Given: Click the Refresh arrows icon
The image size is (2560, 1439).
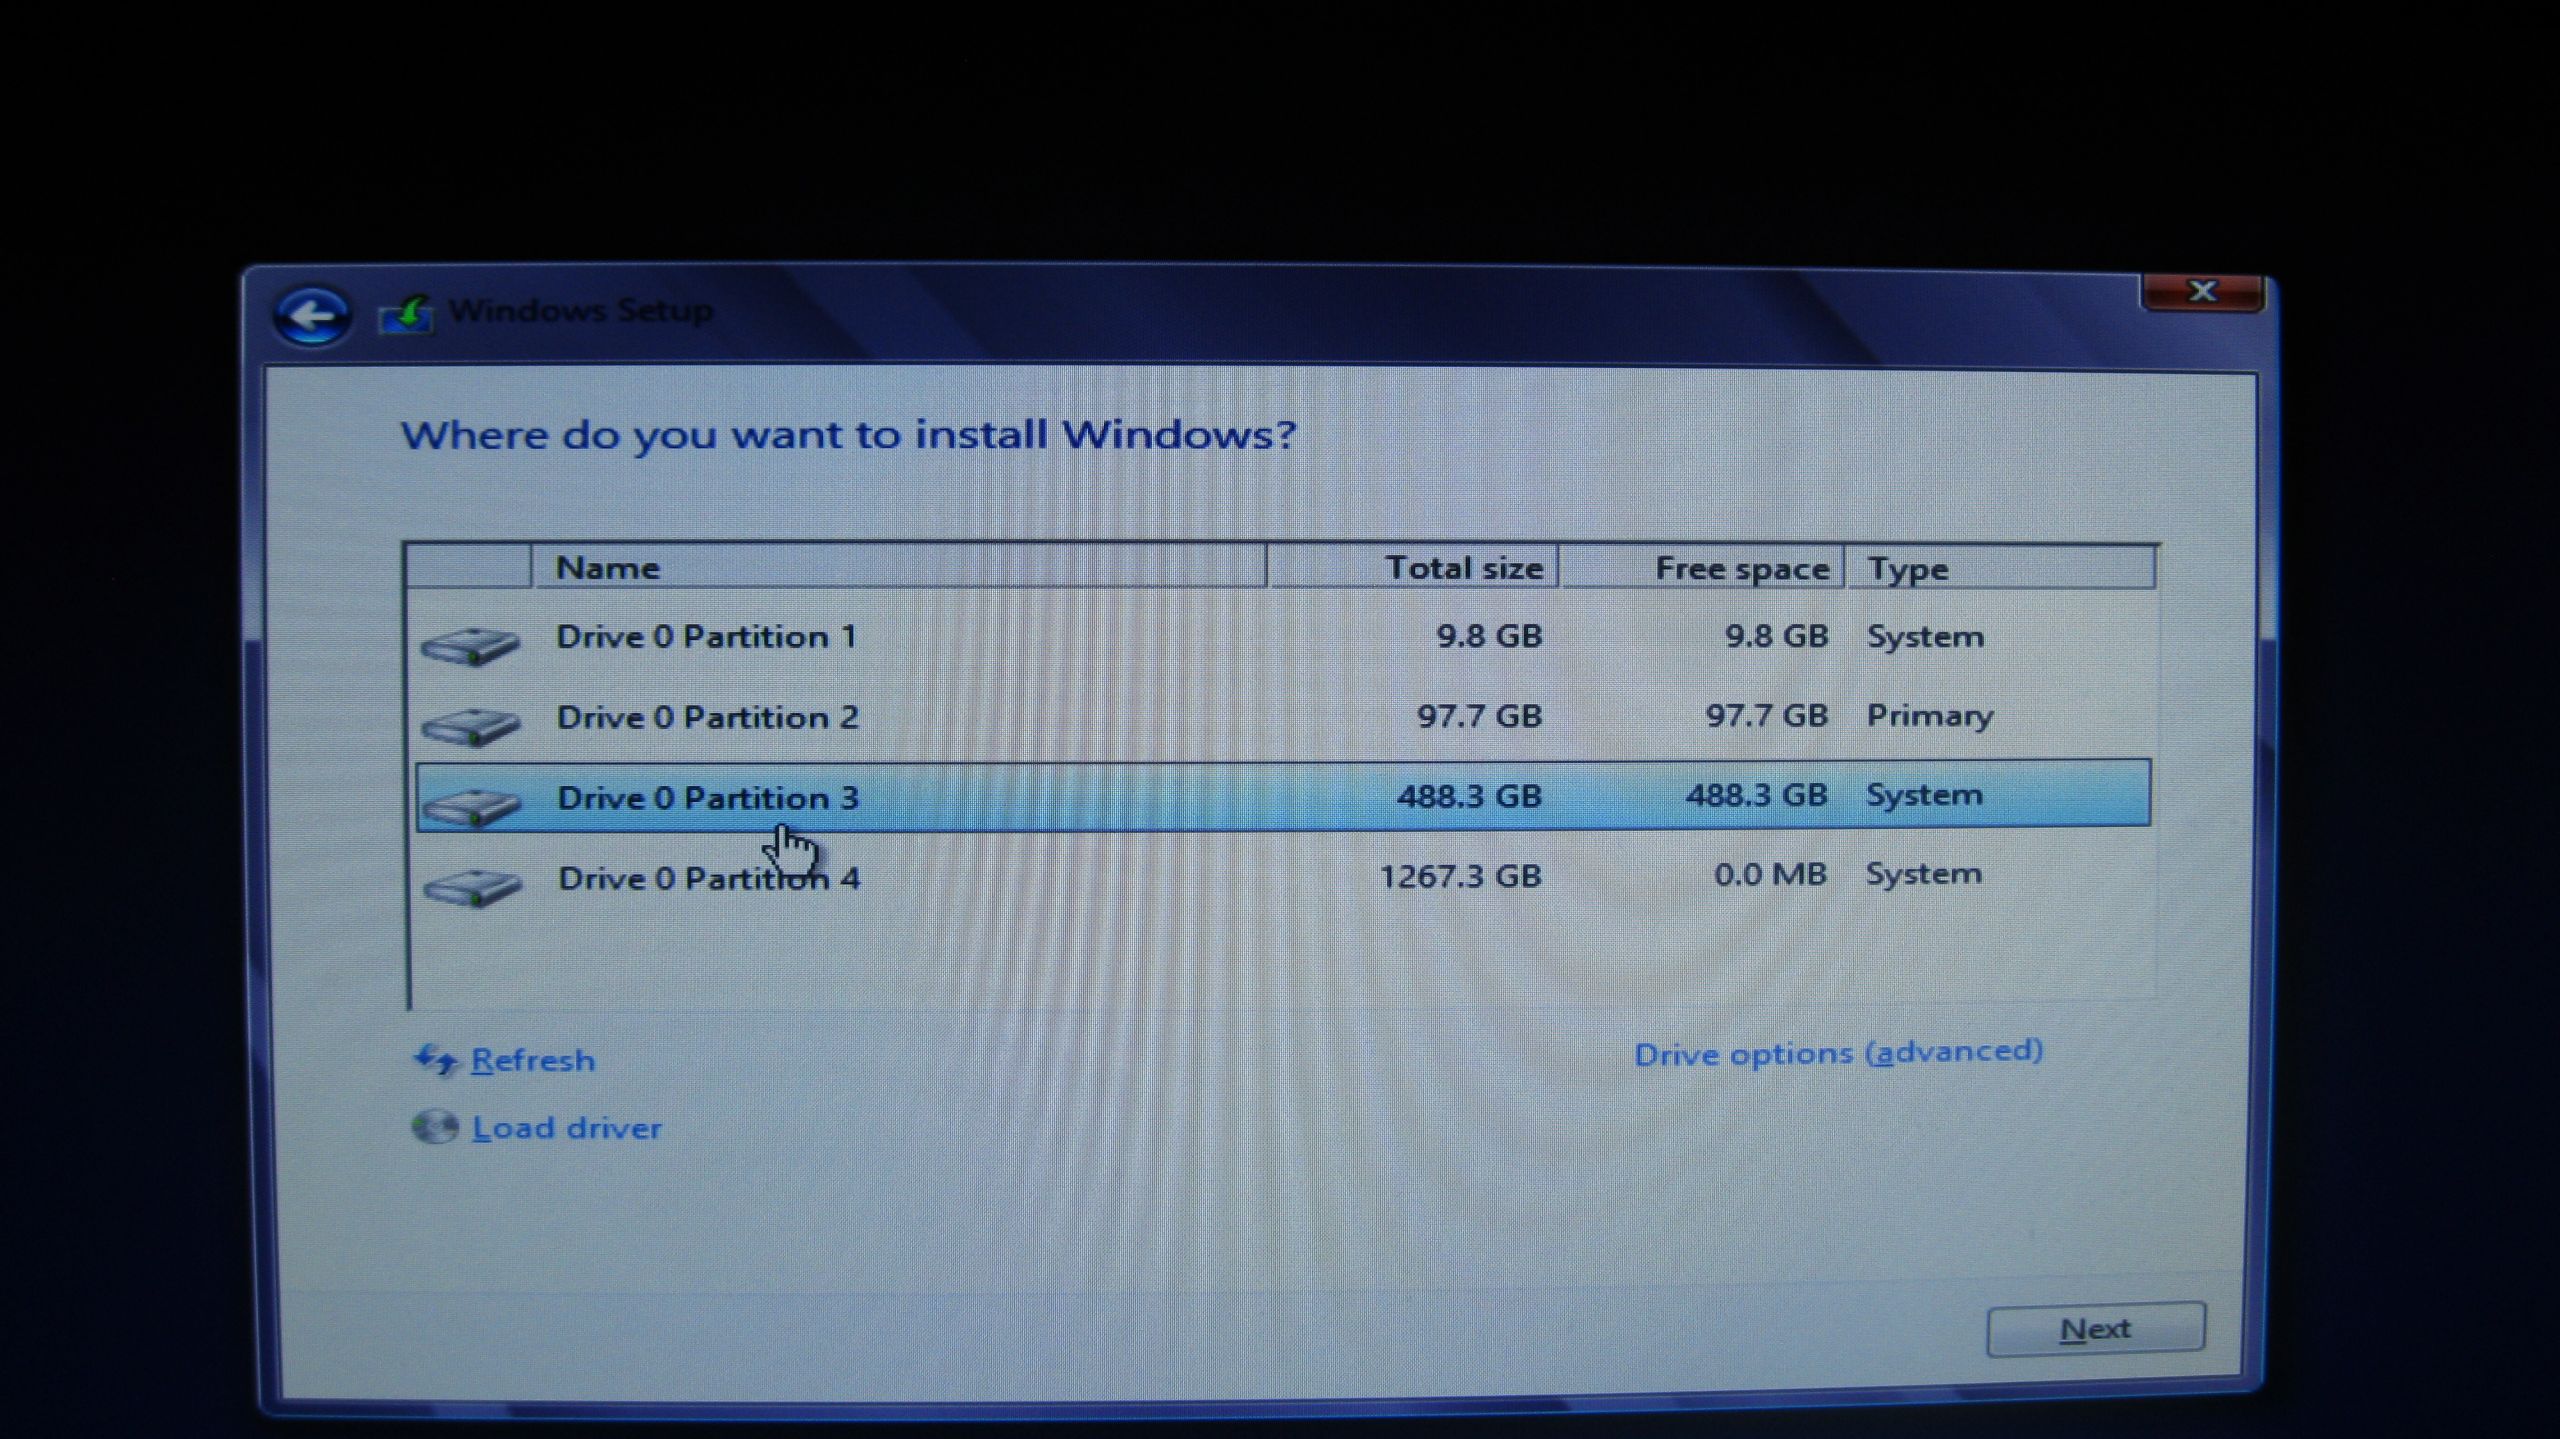Looking at the screenshot, I should tap(436, 1059).
